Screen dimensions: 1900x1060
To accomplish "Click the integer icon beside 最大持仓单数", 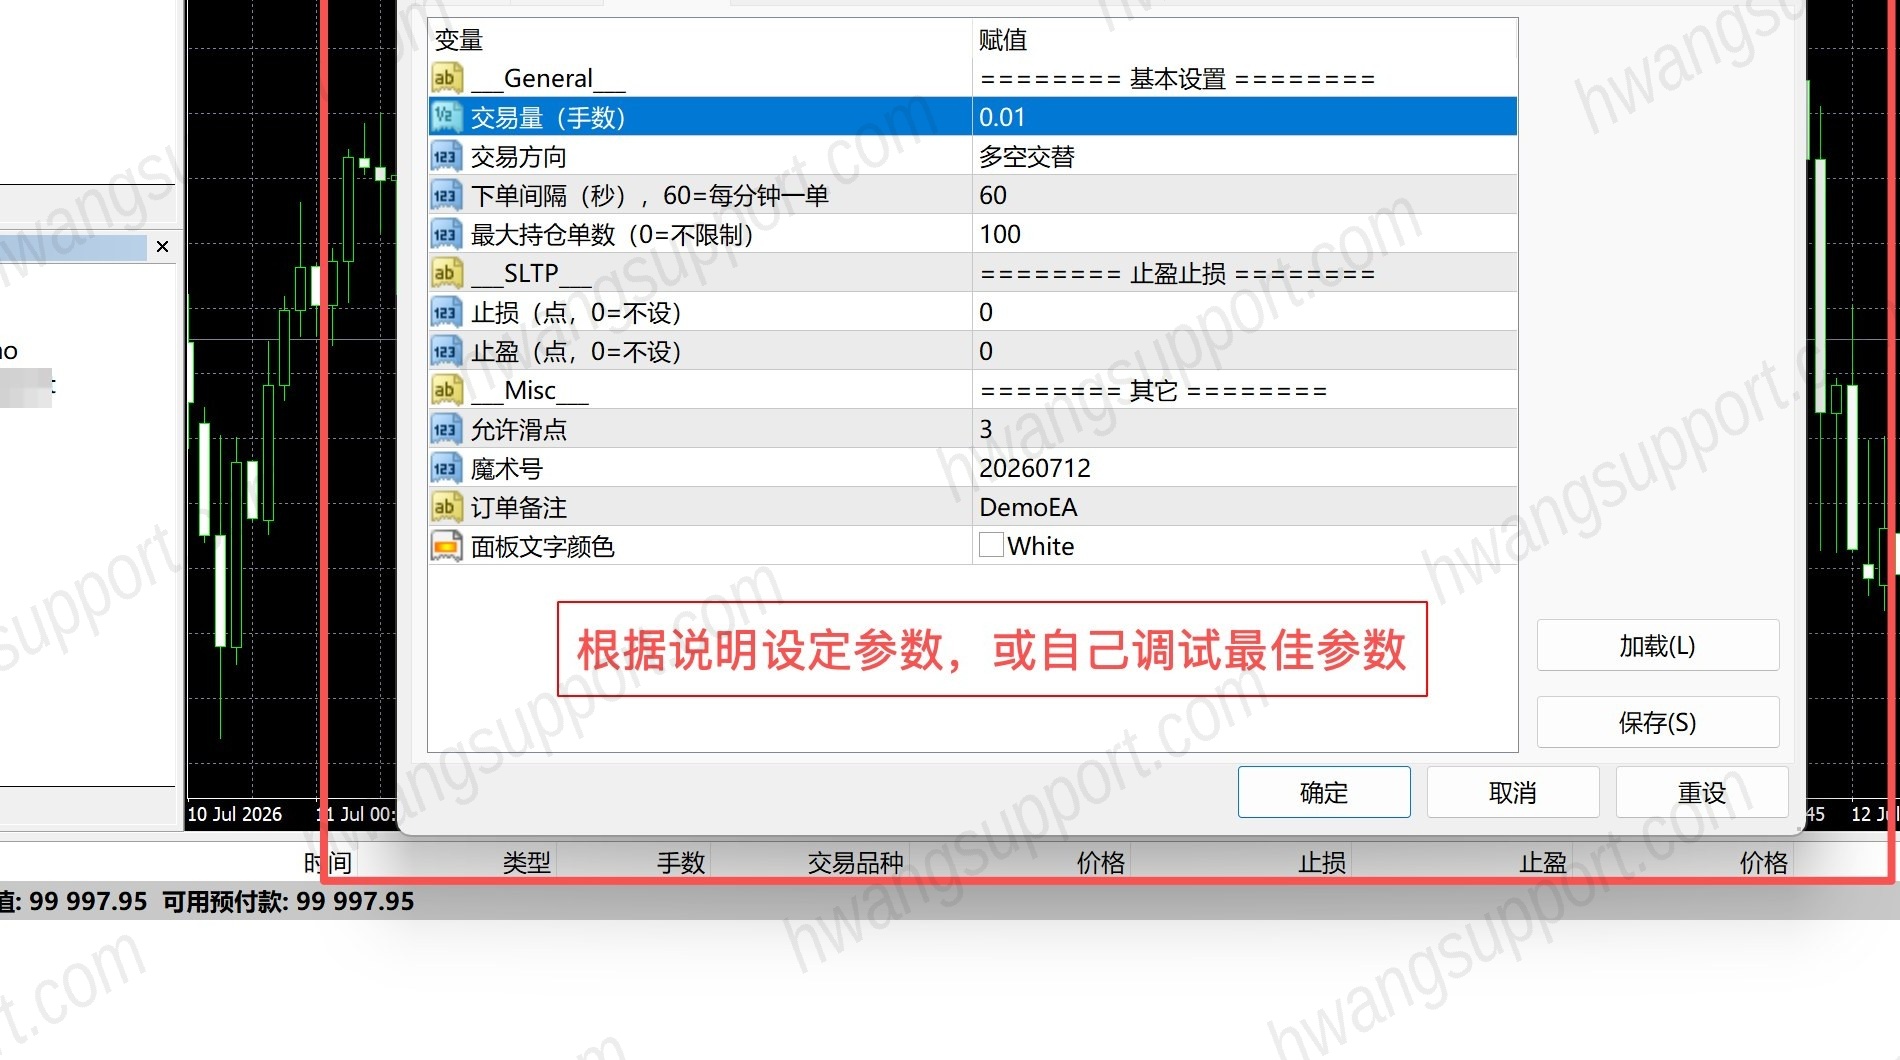I will point(446,234).
